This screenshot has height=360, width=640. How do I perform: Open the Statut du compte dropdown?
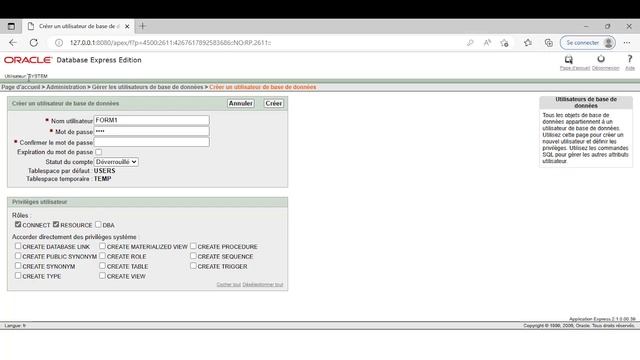tap(116, 162)
